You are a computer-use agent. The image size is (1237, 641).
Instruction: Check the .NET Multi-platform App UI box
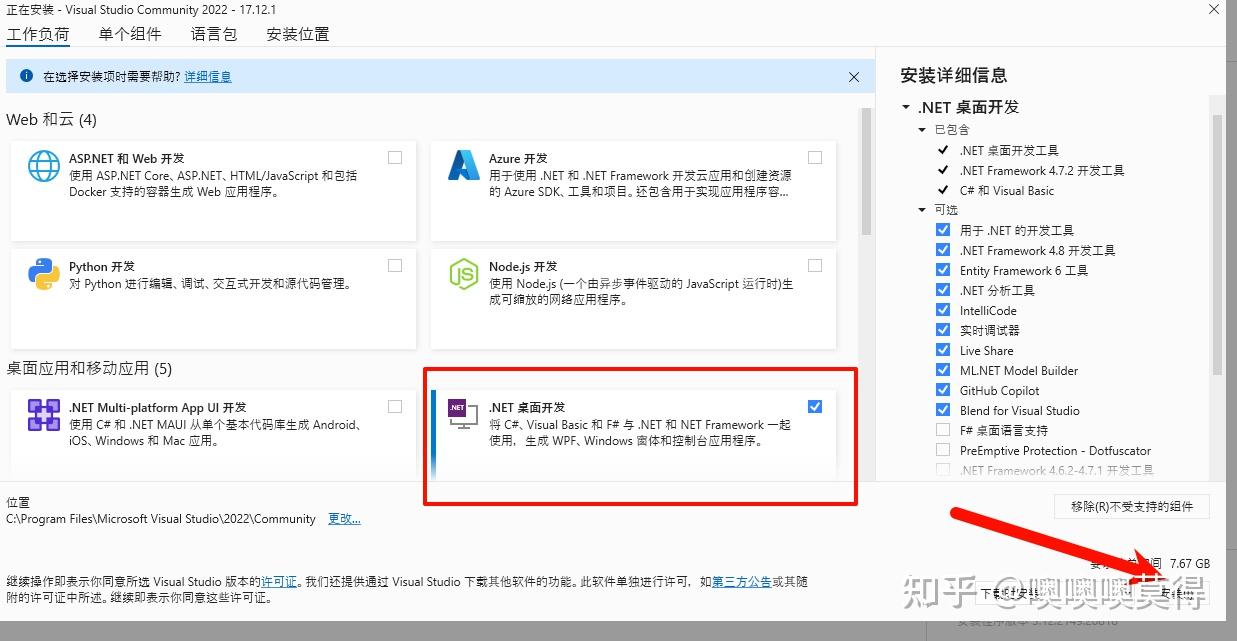tap(395, 406)
